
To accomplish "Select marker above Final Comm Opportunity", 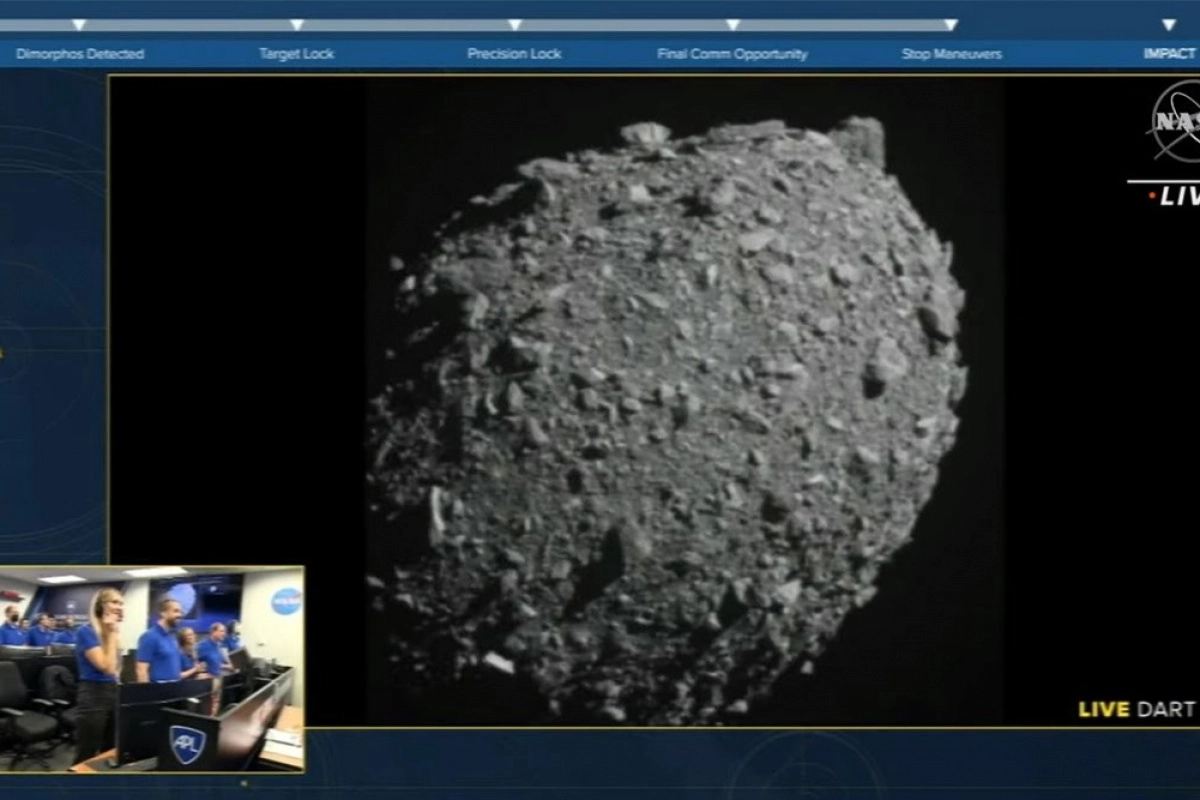I will click(733, 25).
